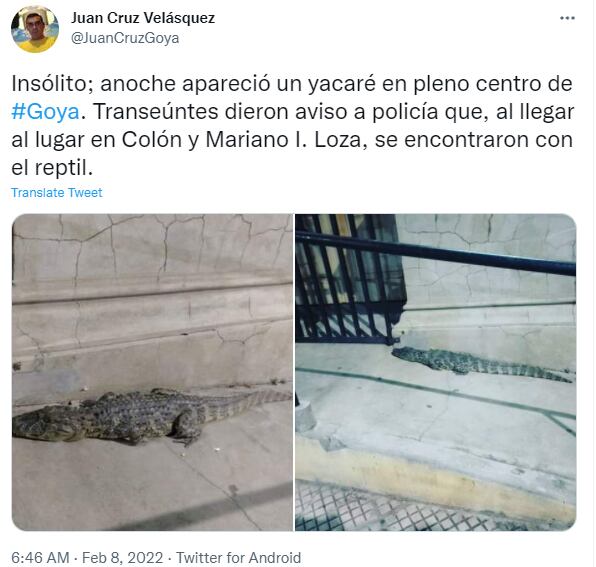The width and height of the screenshot is (596, 567).
Task: Click the words 'el reptil.' in the tweet
Action: (52, 168)
